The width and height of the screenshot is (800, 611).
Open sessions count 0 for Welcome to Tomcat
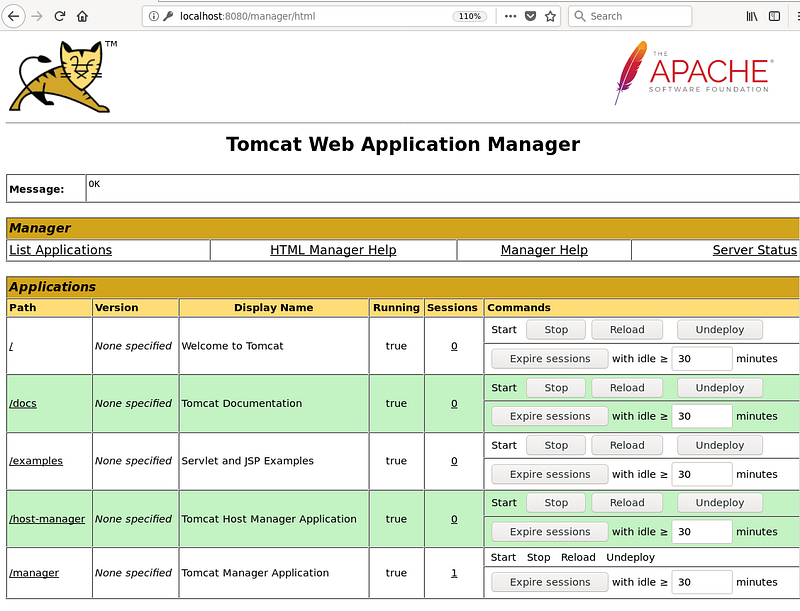coord(454,346)
